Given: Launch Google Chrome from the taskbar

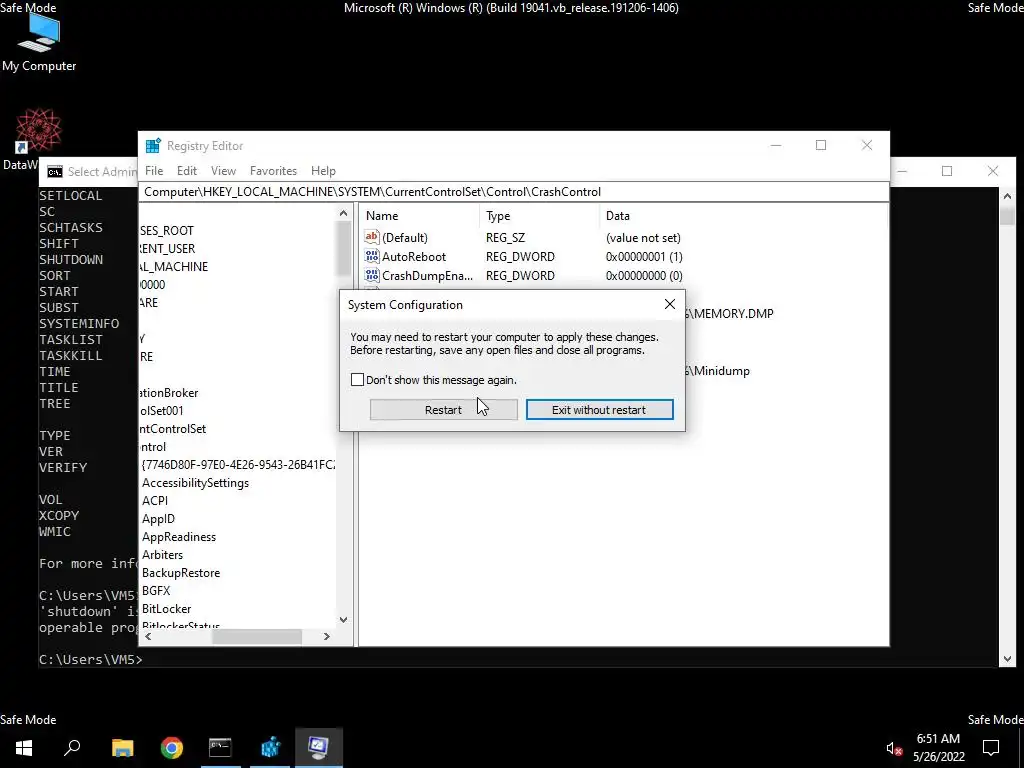Looking at the screenshot, I should tap(172, 747).
